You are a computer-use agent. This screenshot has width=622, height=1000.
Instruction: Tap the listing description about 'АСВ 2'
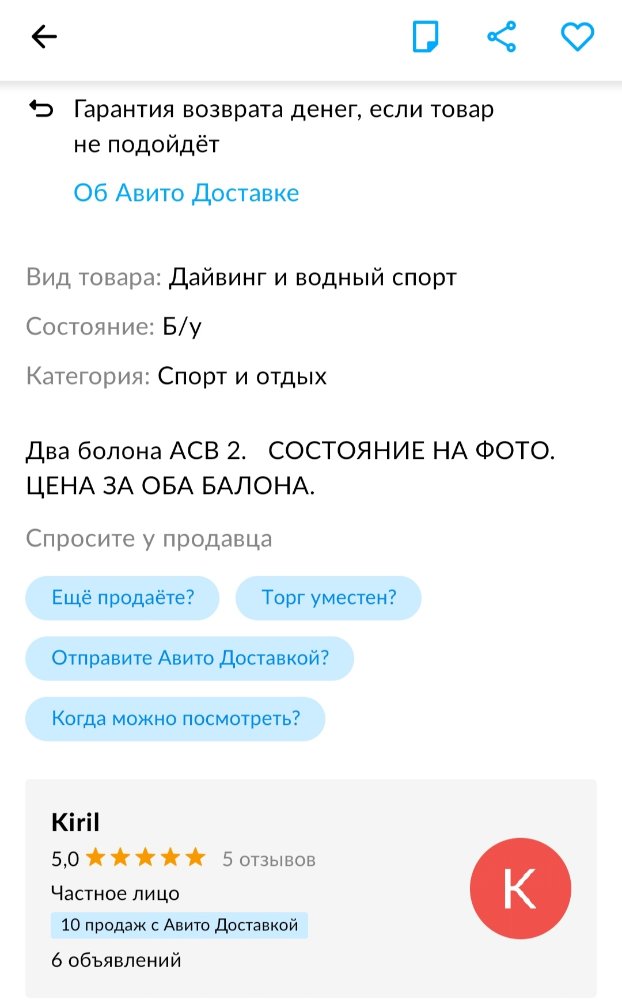[x=290, y=468]
